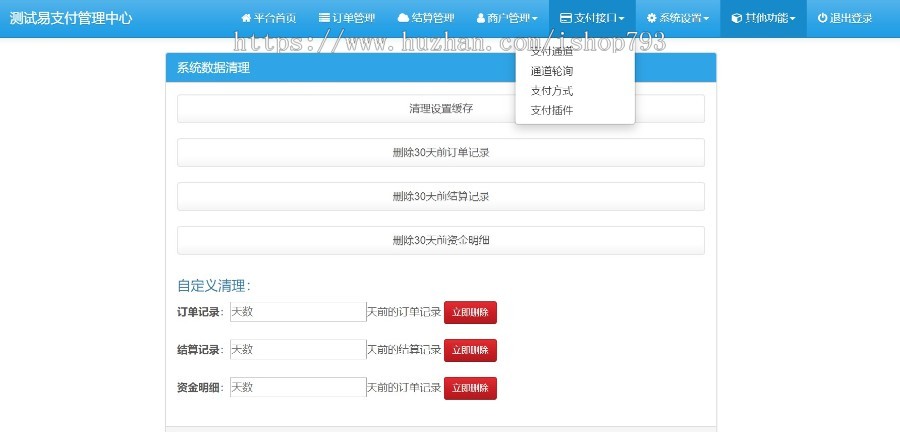
Task: Expand the 系统设置 dropdown caret
Action: (706, 19)
